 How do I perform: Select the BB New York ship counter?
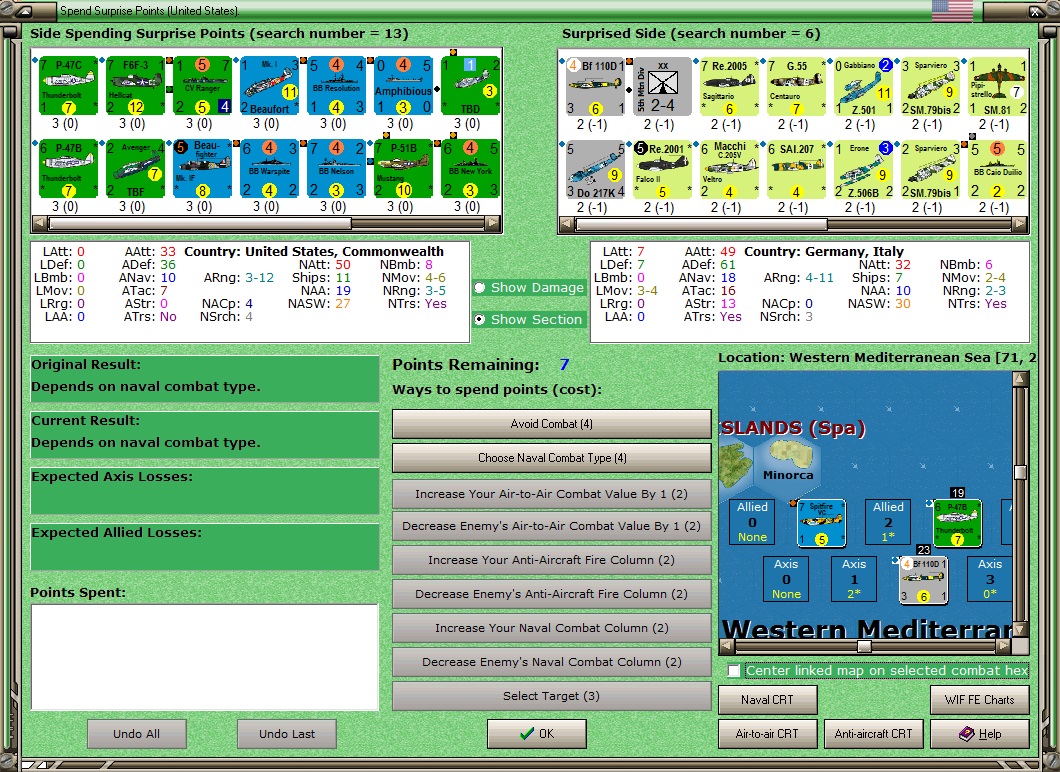click(x=470, y=169)
